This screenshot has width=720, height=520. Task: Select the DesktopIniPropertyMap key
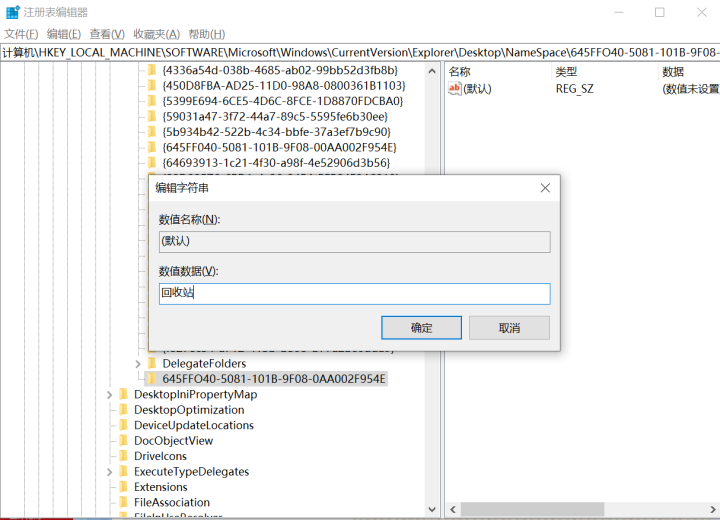point(196,394)
